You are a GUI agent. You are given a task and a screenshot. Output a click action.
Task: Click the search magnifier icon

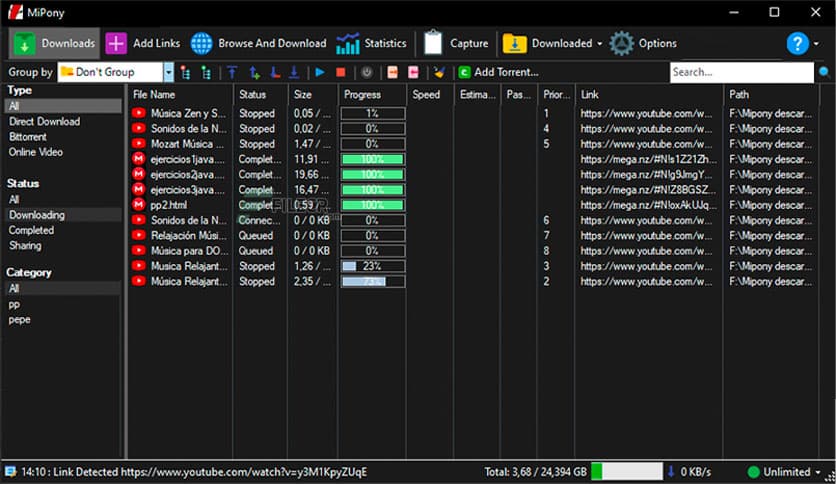coord(824,72)
